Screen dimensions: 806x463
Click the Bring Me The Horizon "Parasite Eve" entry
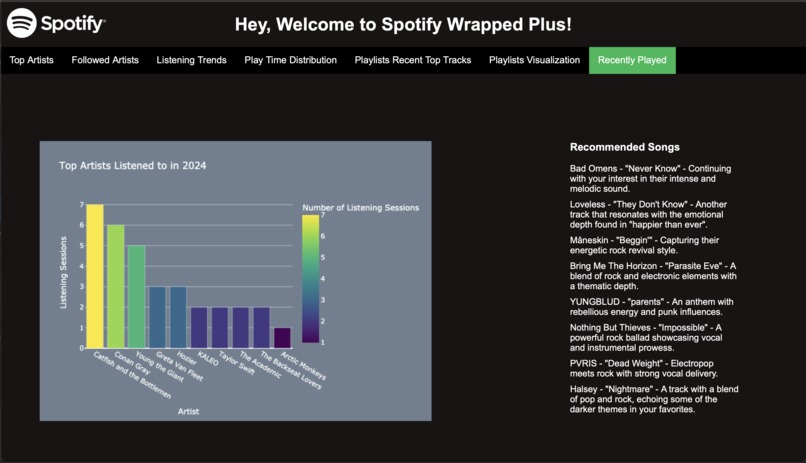click(653, 276)
